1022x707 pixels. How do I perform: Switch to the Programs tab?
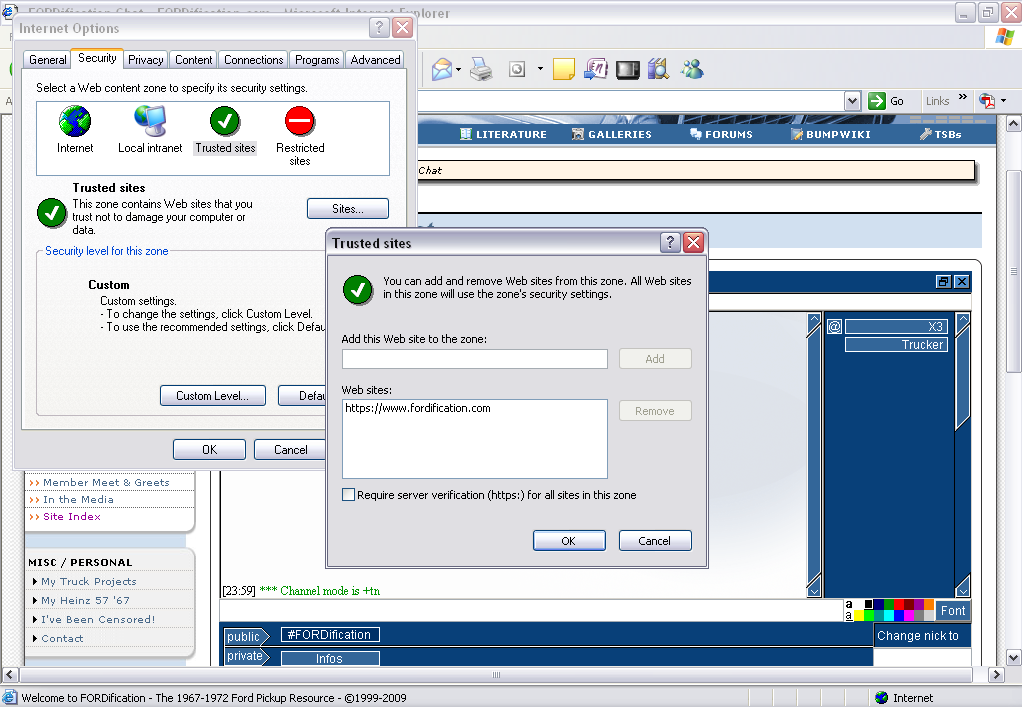pyautogui.click(x=317, y=60)
